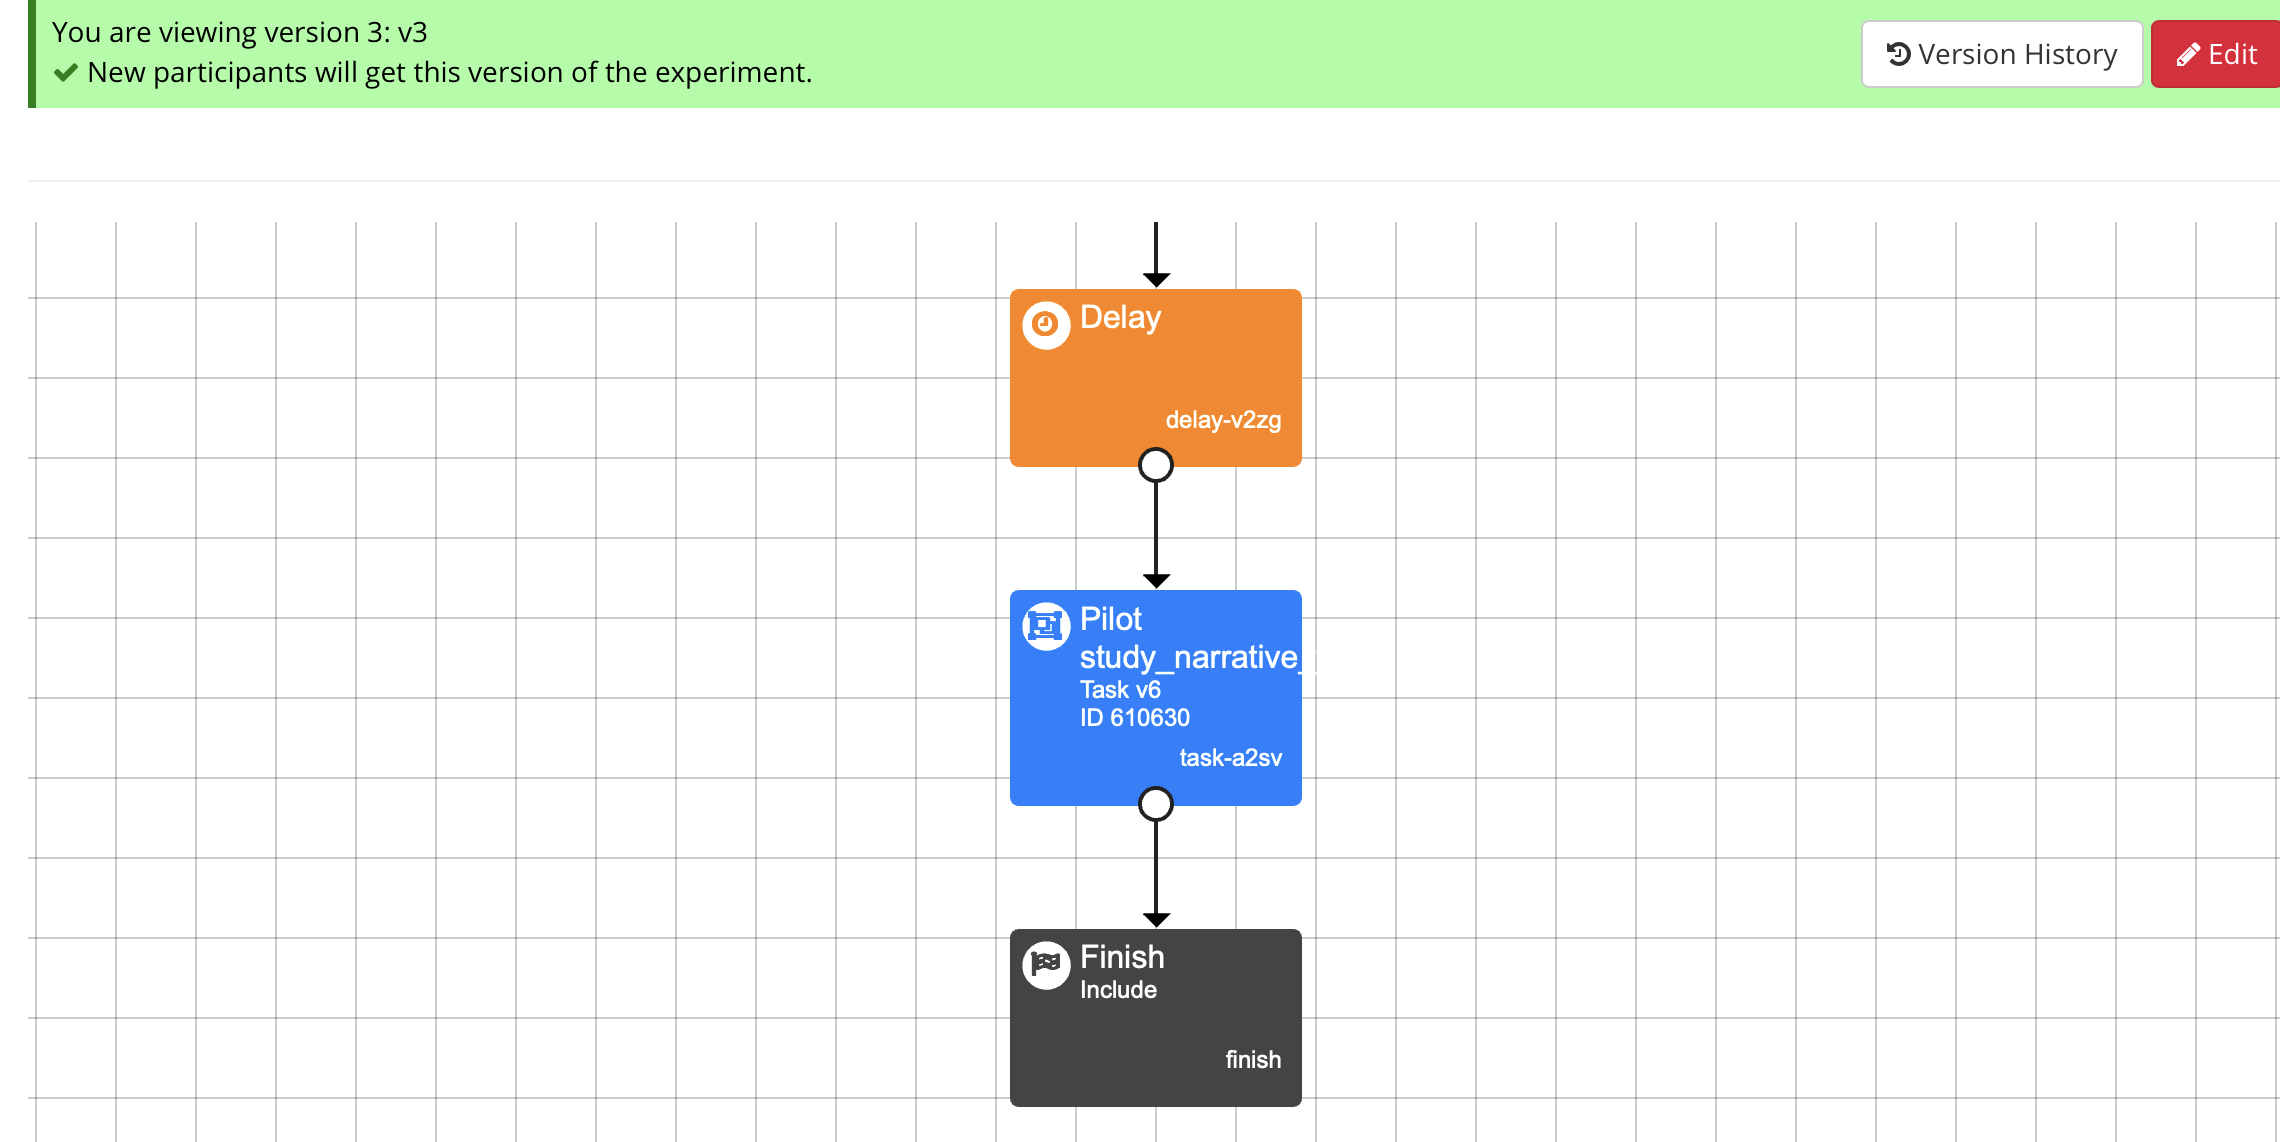Viewport: 2280px width, 1142px height.
Task: Click the finish node key label
Action: pyautogui.click(x=1253, y=1060)
